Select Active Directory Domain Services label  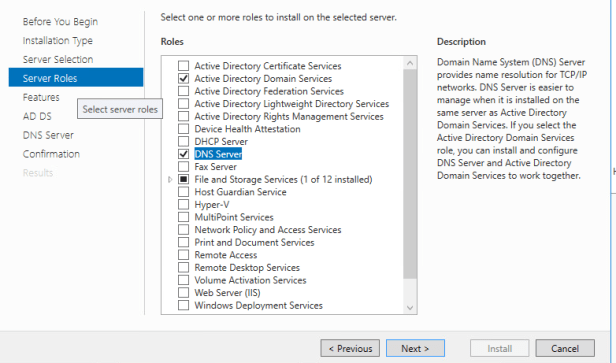click(x=263, y=79)
